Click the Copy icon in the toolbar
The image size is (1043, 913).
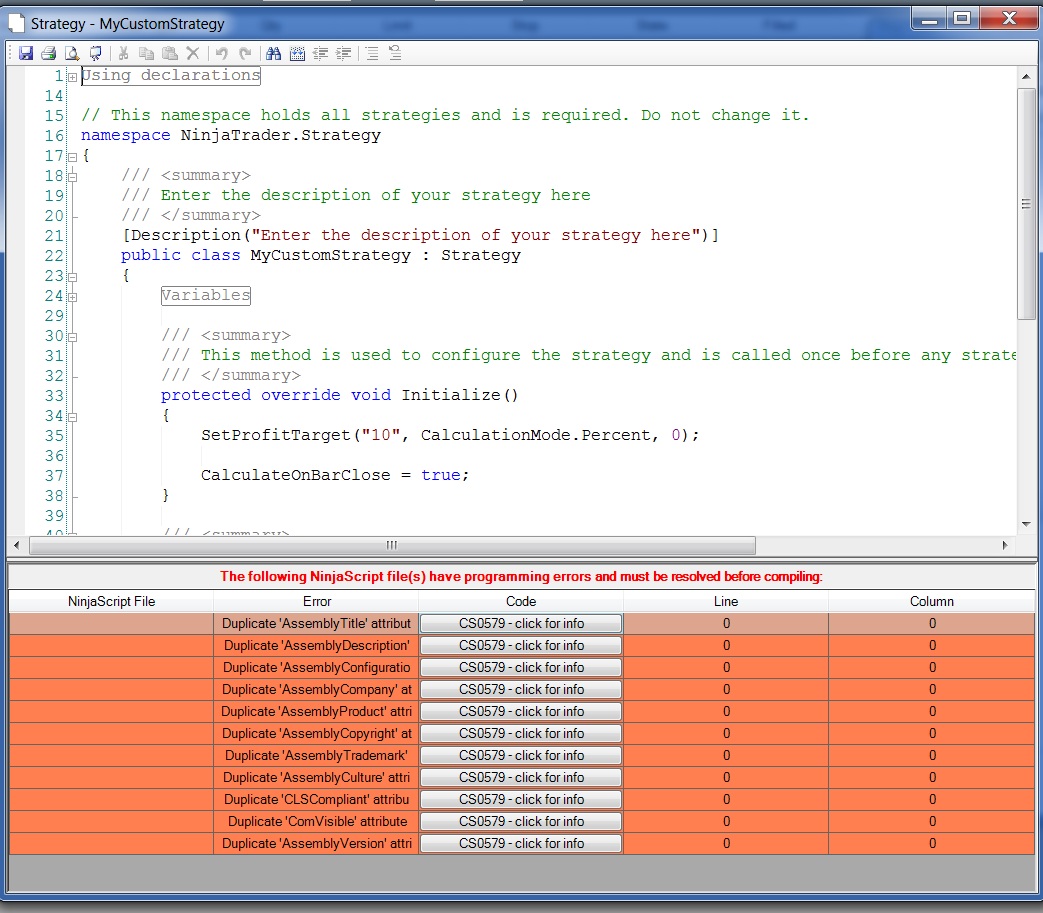coord(147,54)
